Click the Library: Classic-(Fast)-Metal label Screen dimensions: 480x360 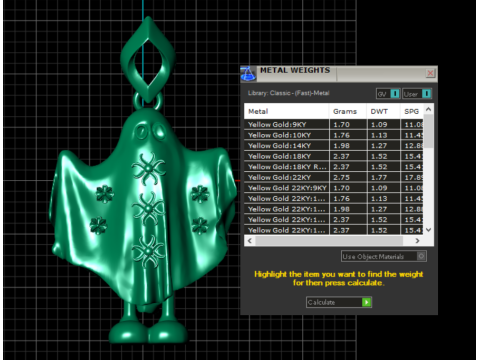[x=288, y=93]
